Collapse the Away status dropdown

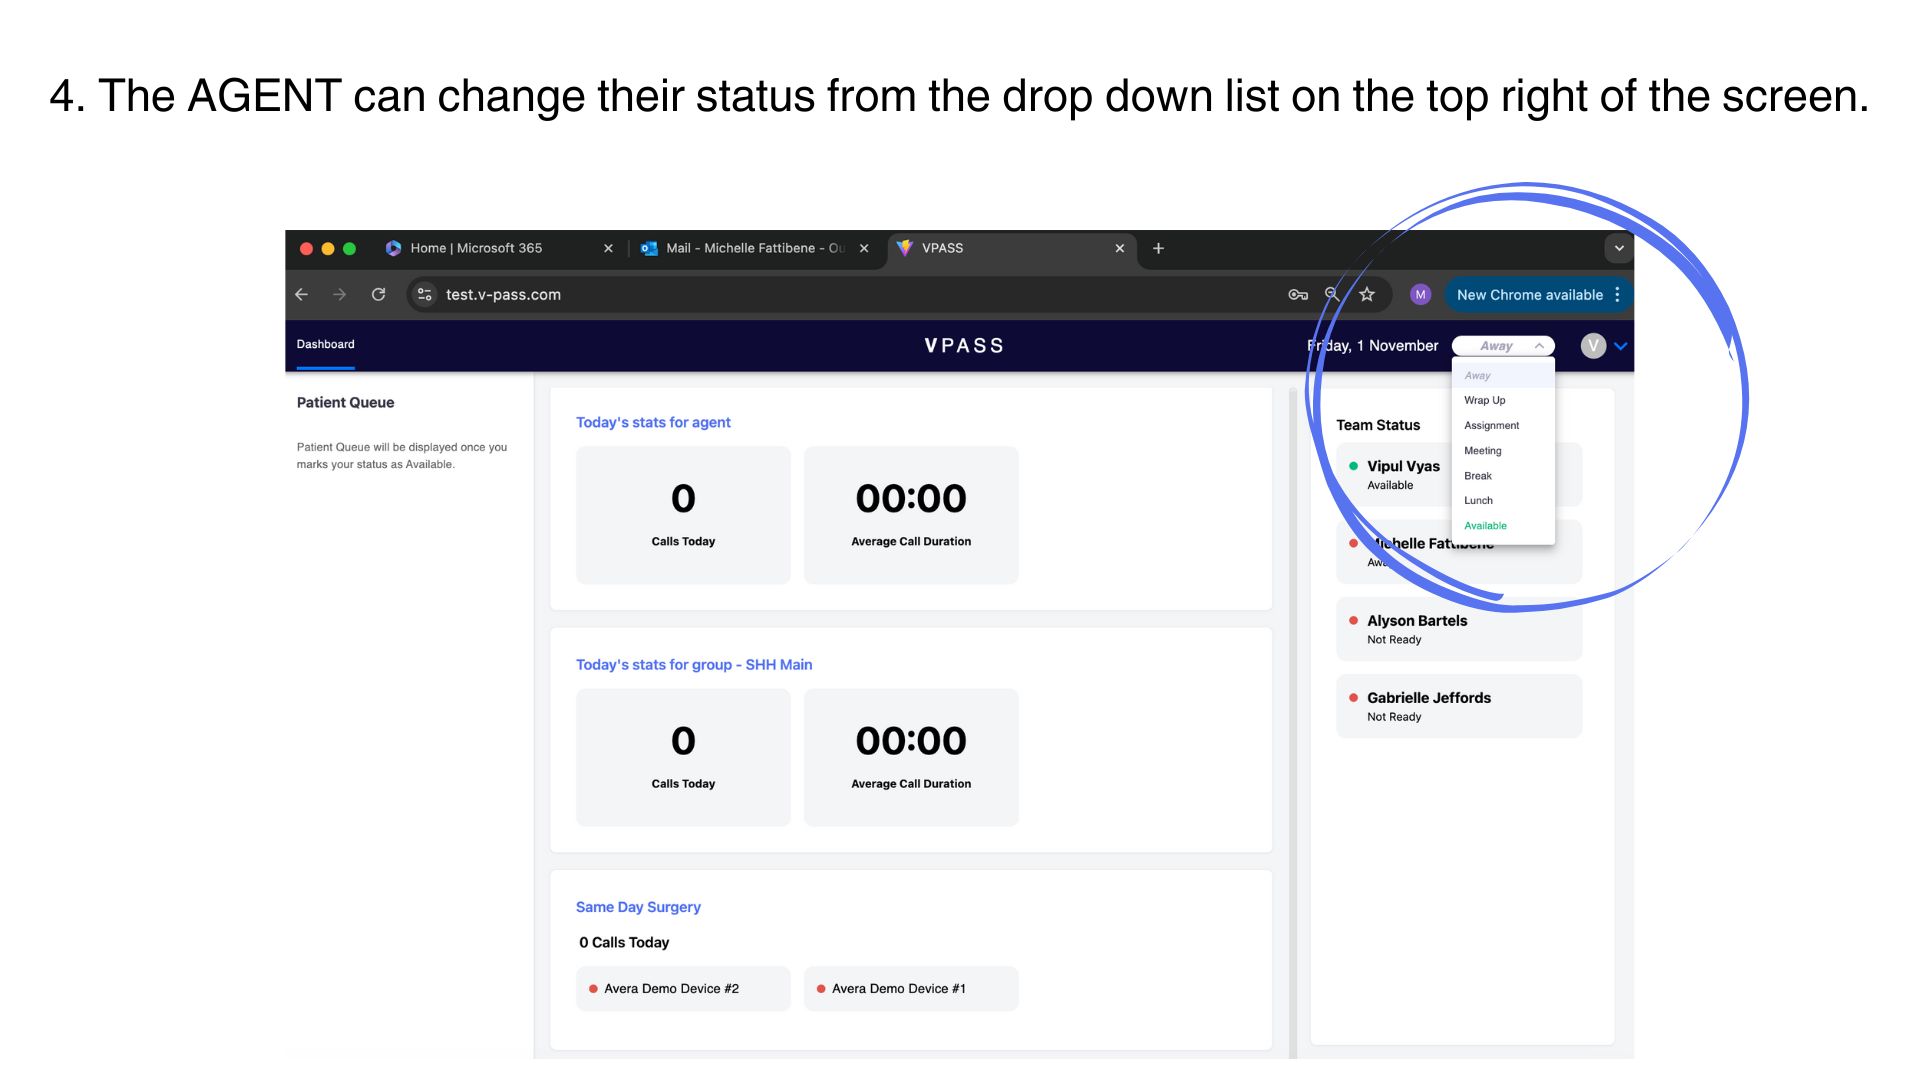point(1503,346)
